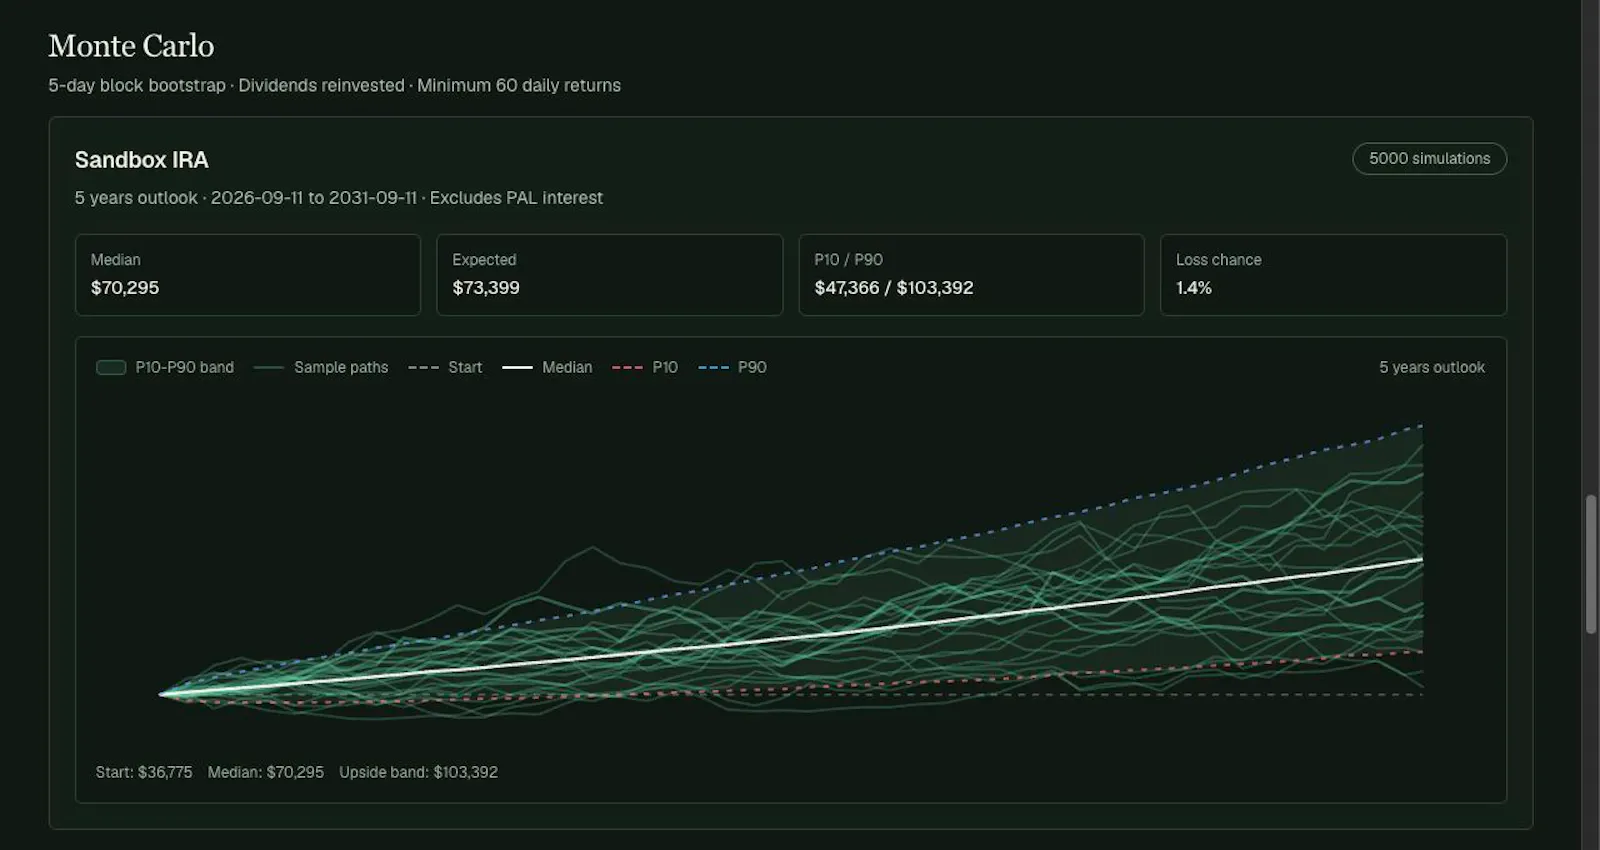Click the 1.4% loss chance value

coord(1194,288)
